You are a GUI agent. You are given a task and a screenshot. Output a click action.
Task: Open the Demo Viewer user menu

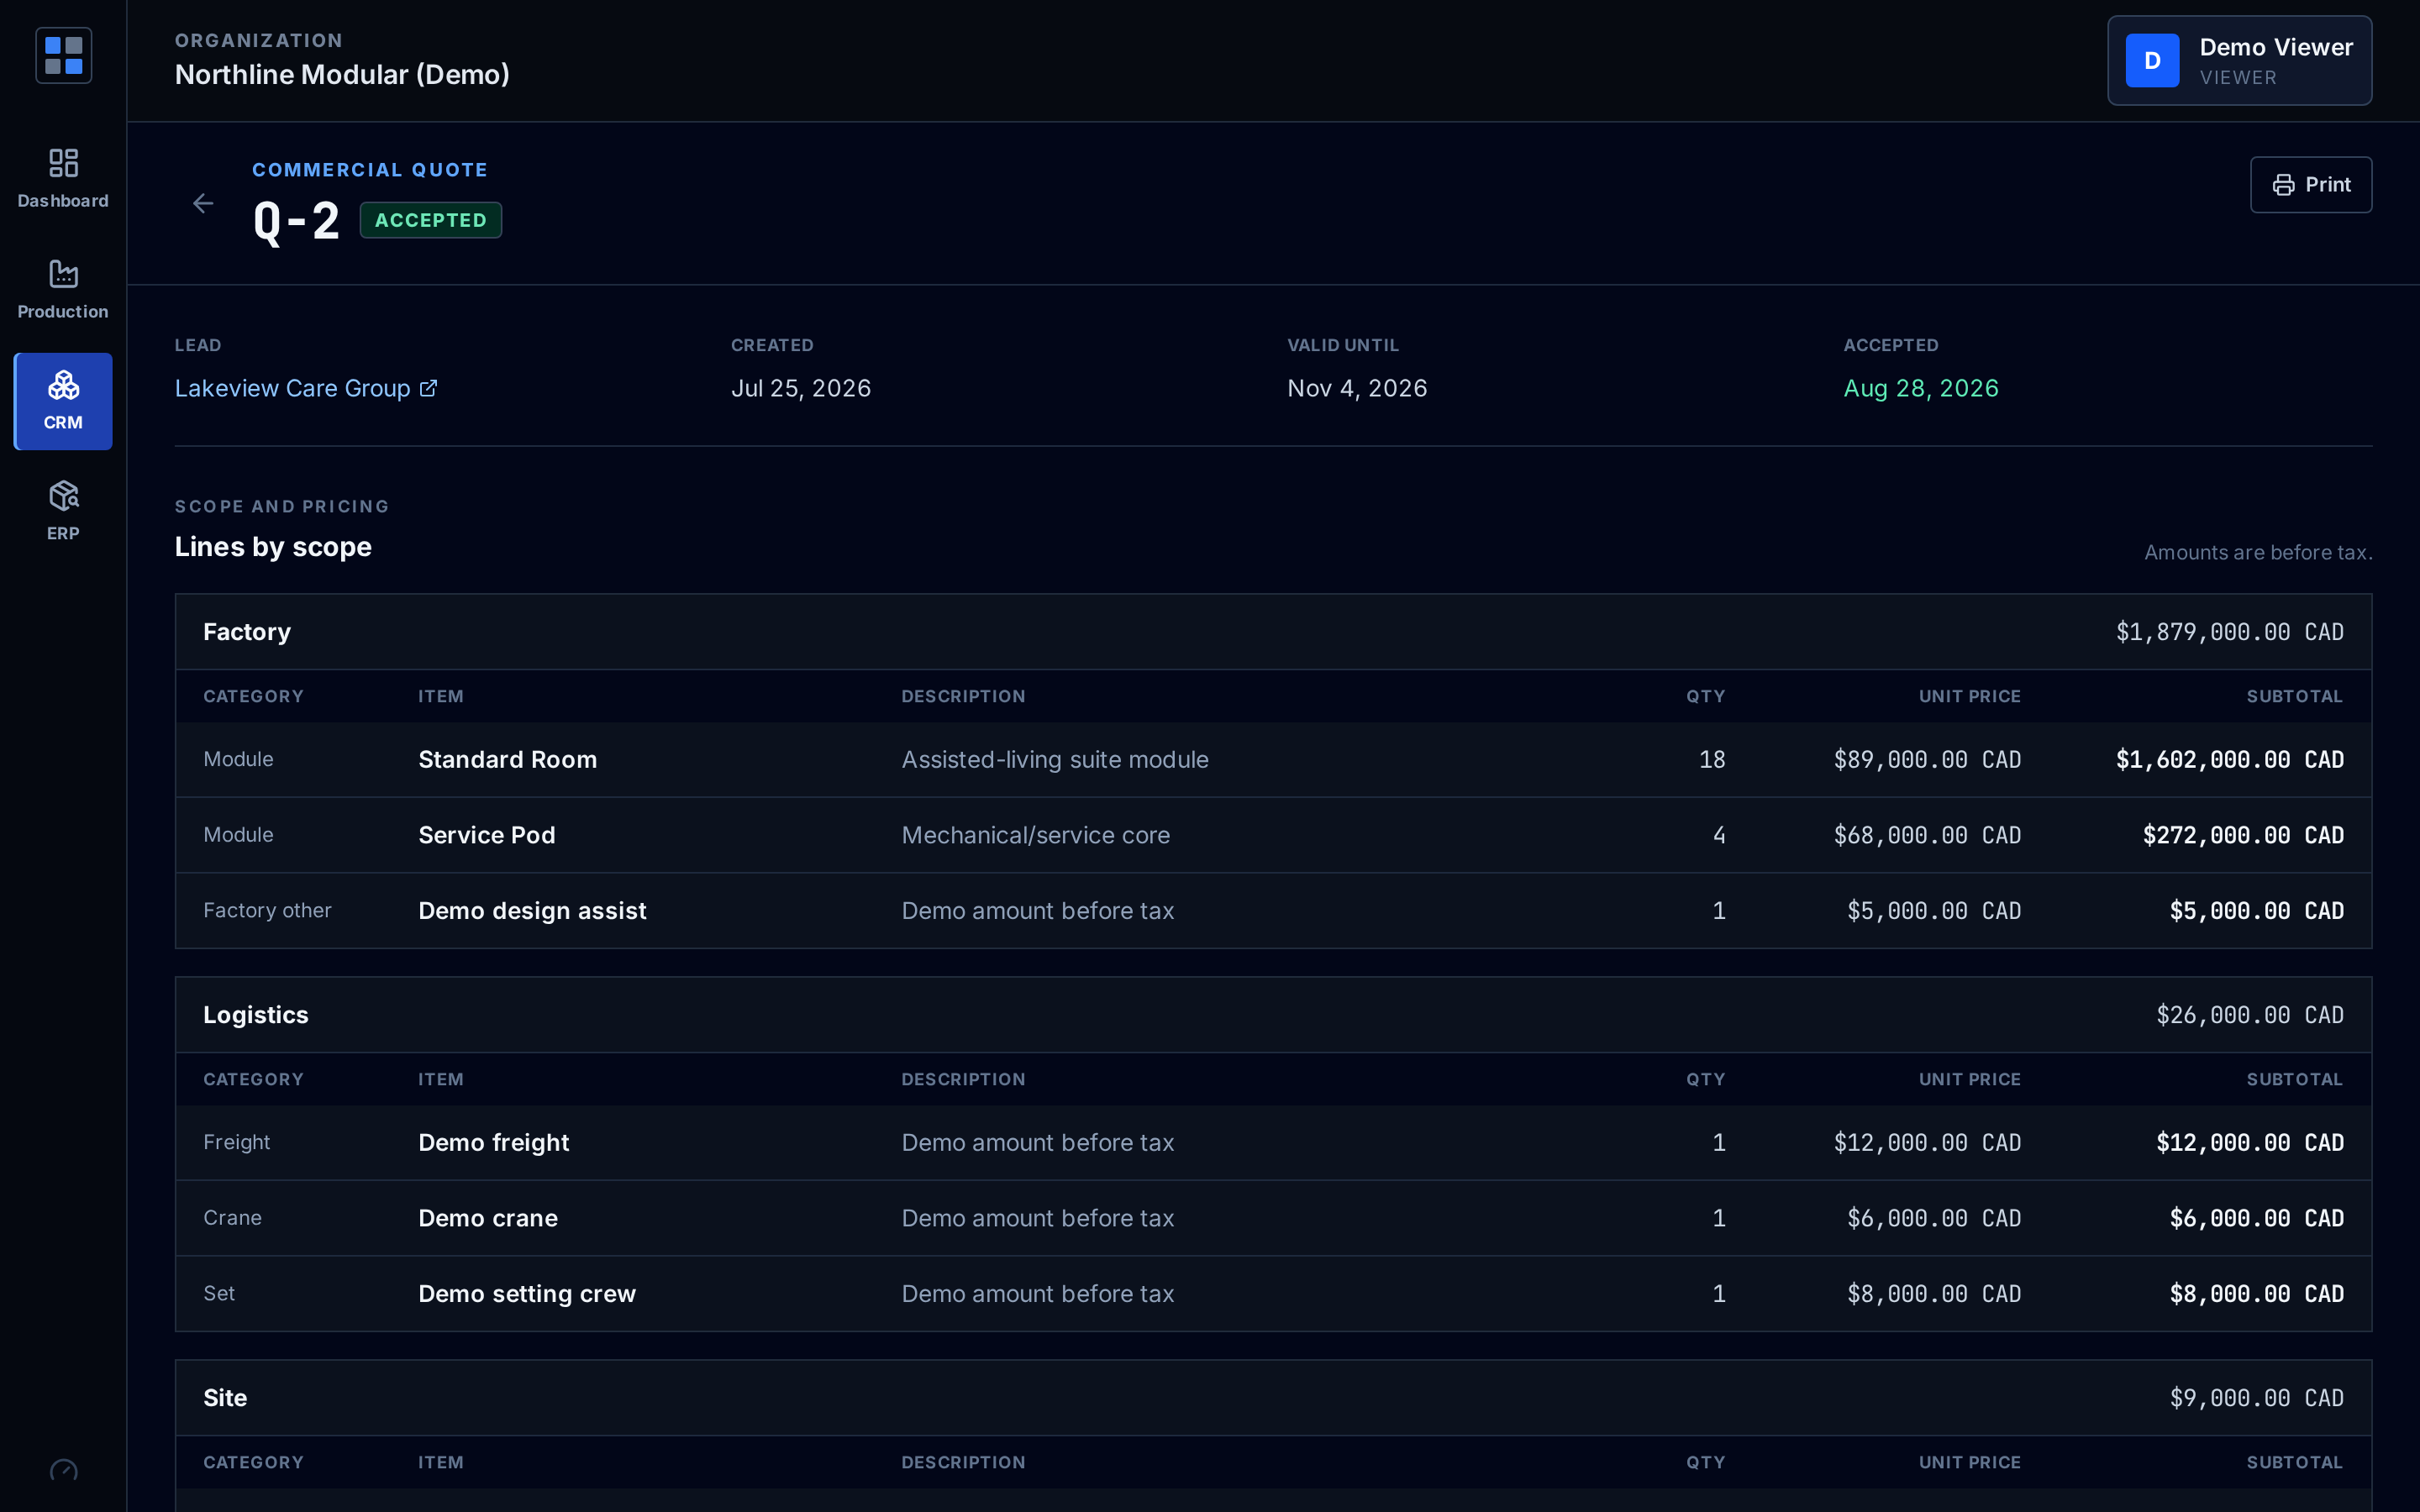coord(2239,61)
